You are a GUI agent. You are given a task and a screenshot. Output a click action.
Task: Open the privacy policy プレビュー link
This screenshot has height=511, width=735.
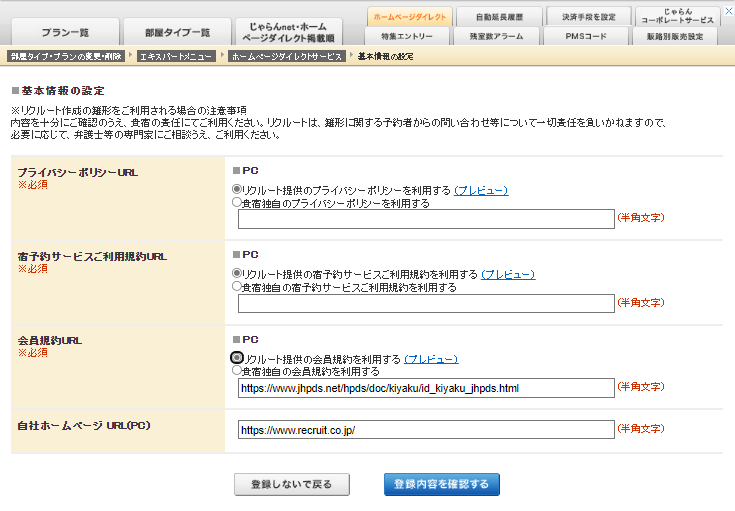[x=481, y=190]
